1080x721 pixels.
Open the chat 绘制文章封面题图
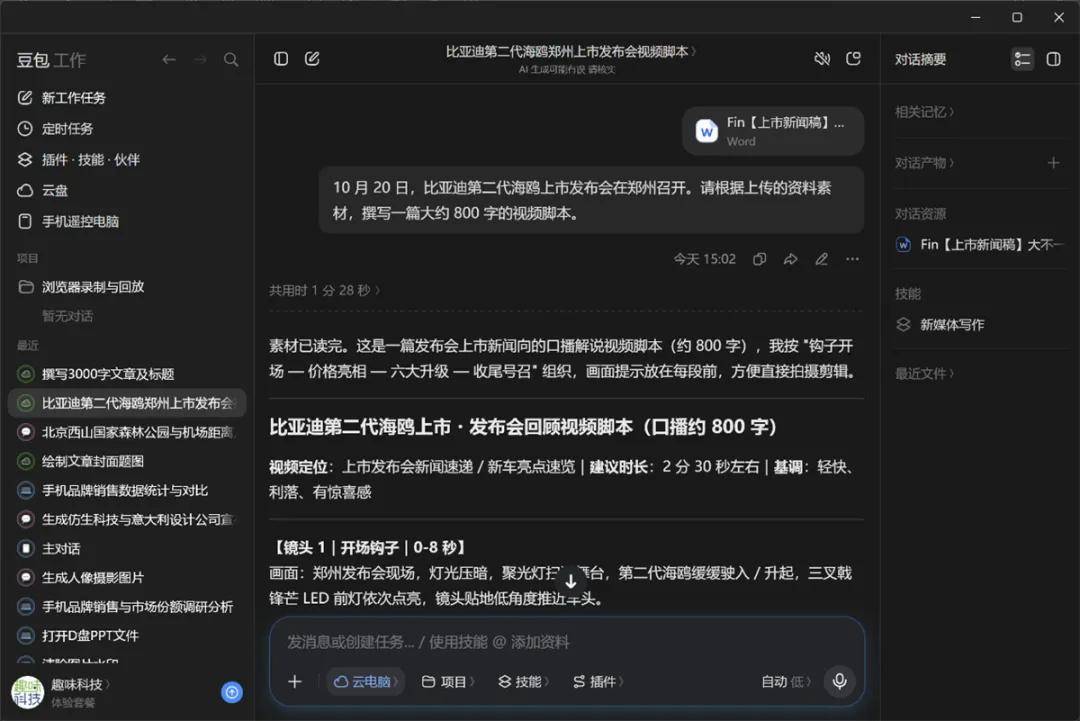[127, 461]
